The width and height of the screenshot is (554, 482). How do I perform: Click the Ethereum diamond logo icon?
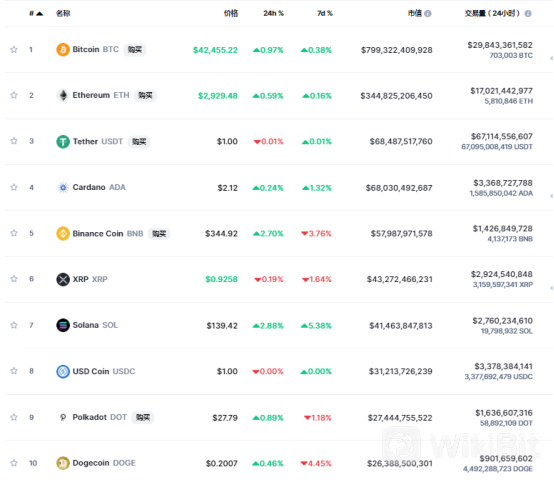coord(63,95)
